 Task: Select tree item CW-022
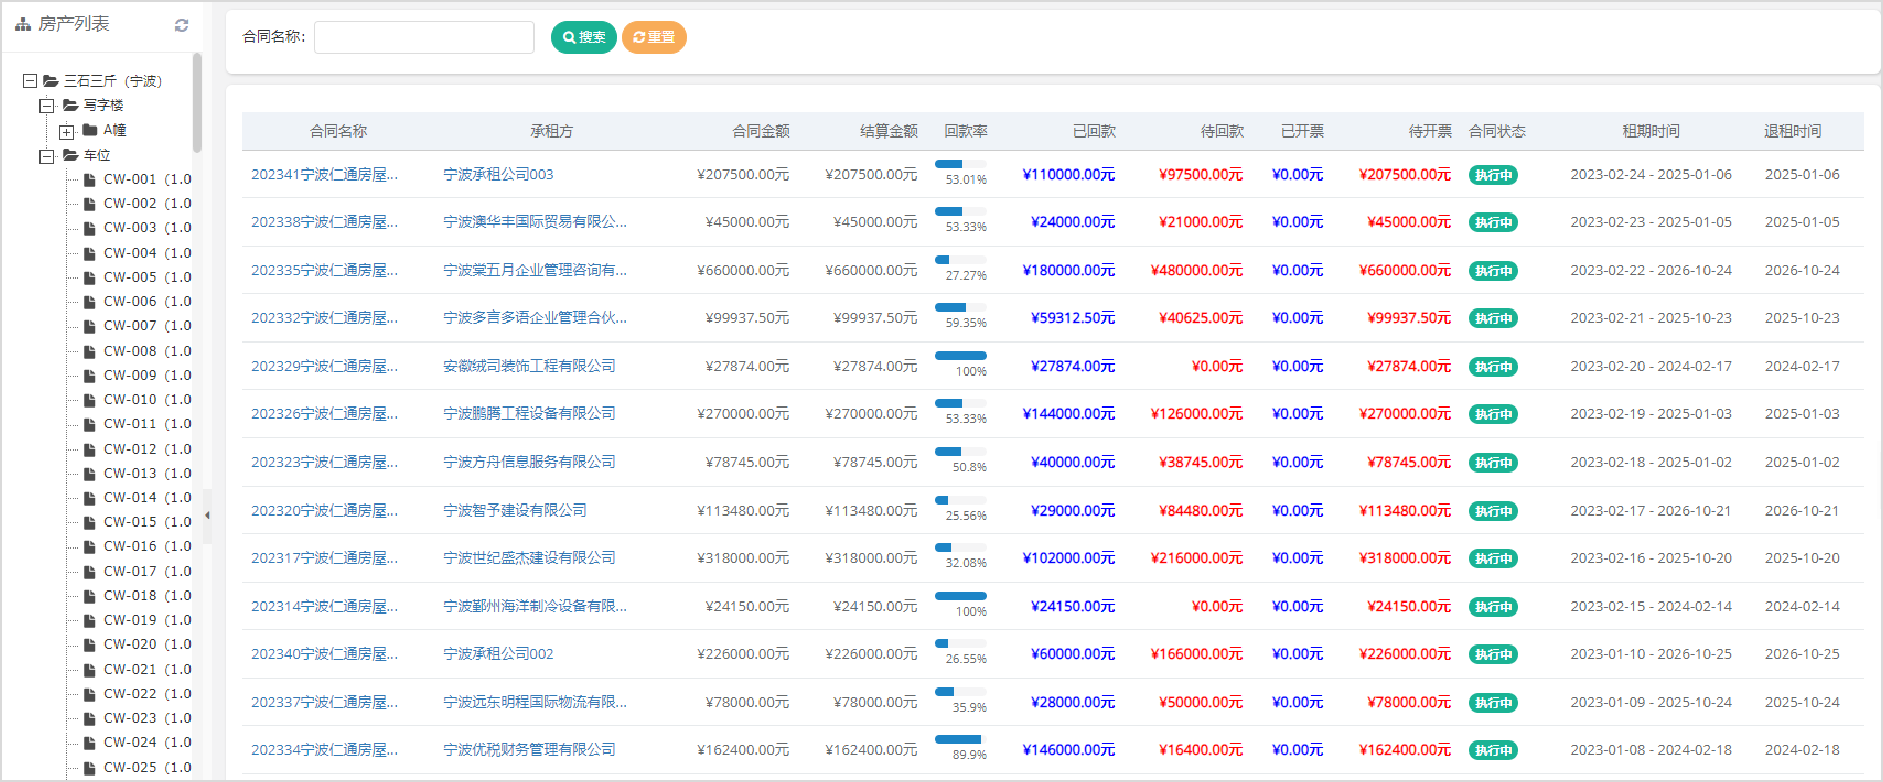point(147,694)
